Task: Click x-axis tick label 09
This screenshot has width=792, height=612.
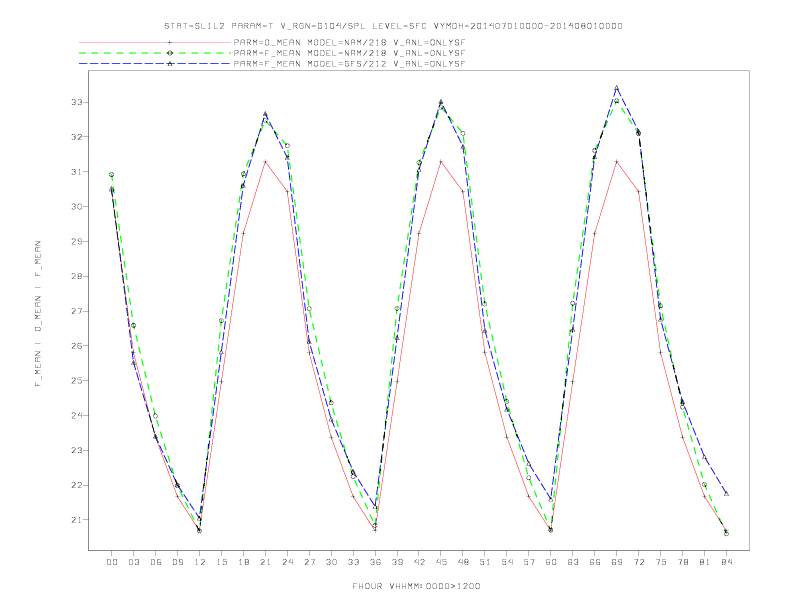Action: [x=177, y=562]
